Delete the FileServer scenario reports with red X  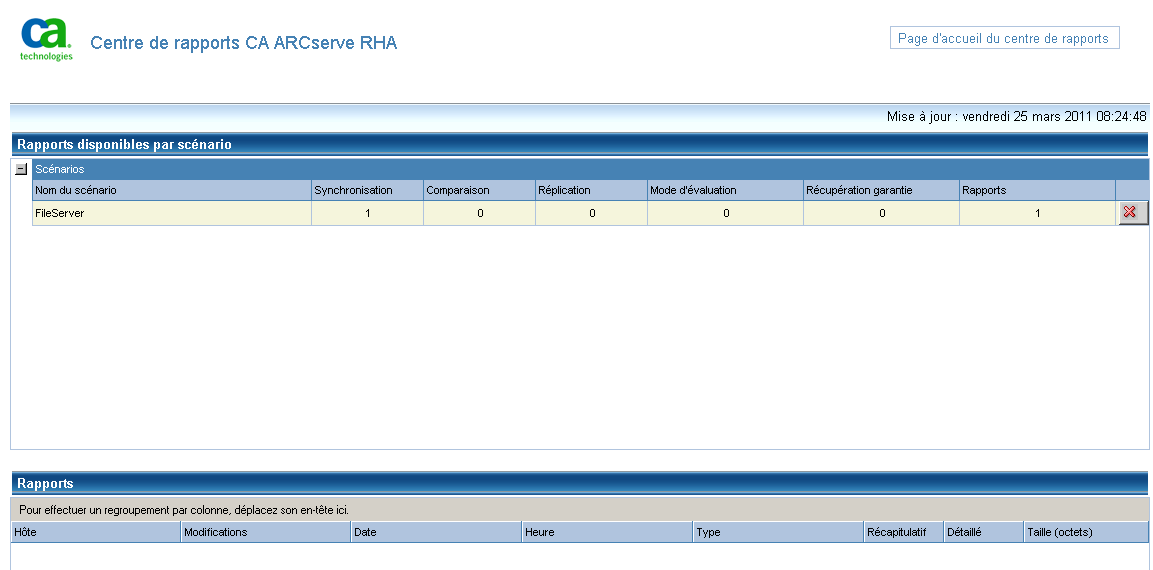click(x=1132, y=213)
